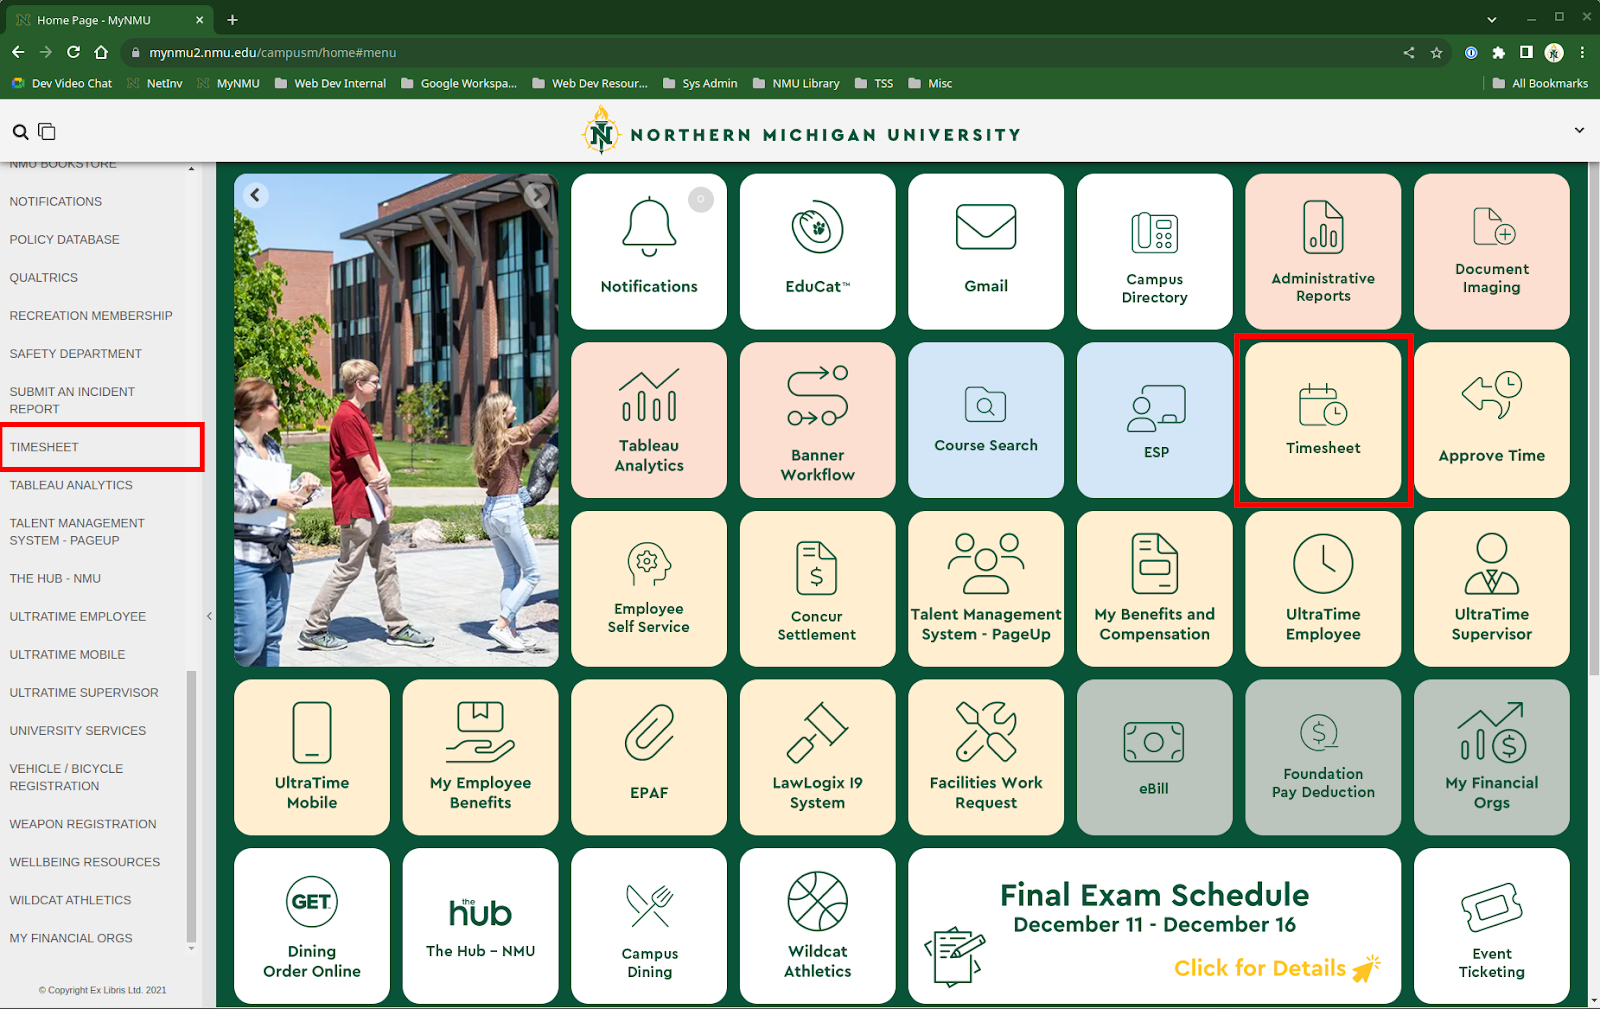Open the Final Exam Schedule details banner

pyautogui.click(x=1154, y=926)
